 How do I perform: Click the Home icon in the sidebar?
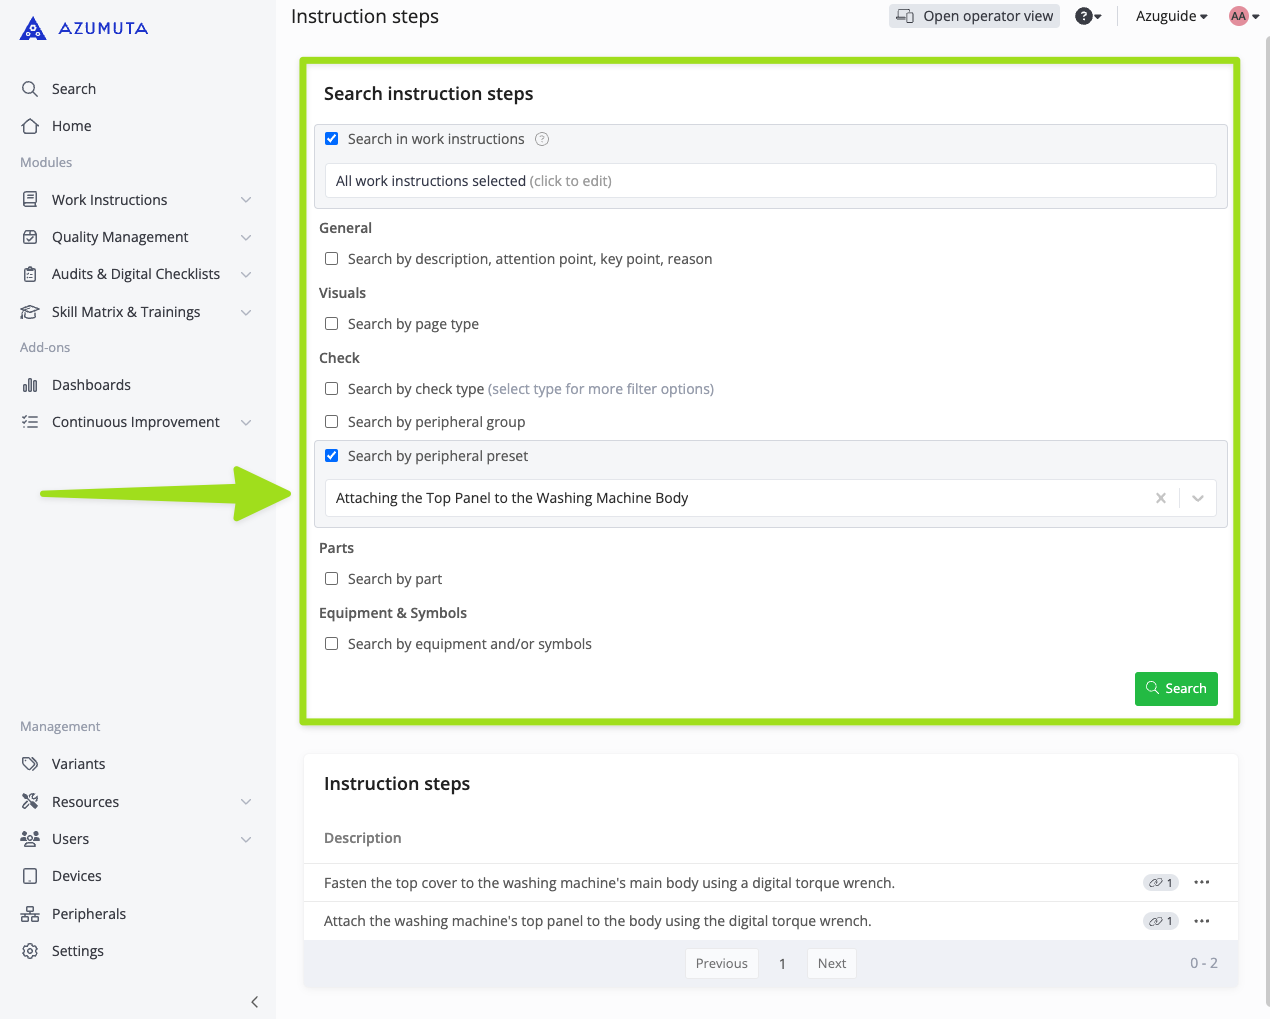(x=30, y=125)
